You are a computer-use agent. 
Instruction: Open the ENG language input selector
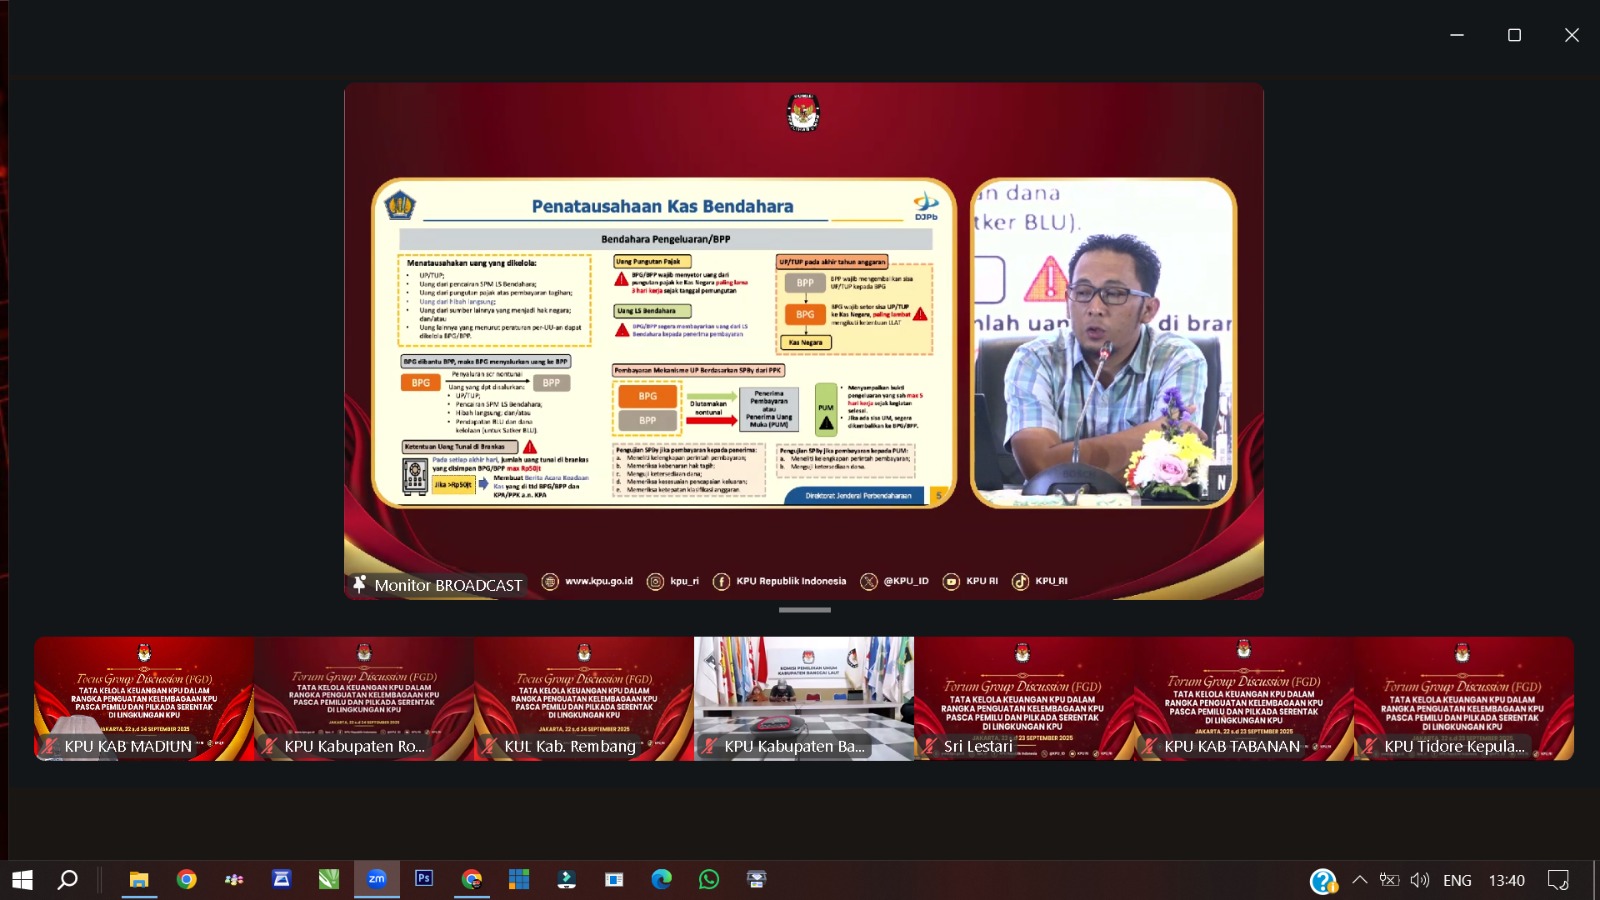(x=1457, y=880)
